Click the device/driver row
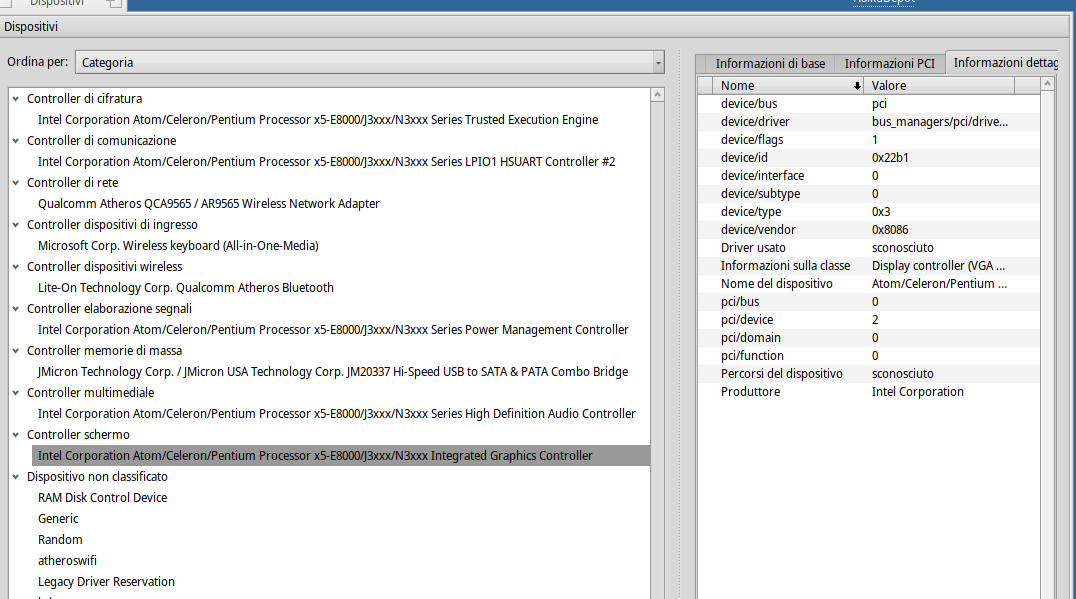This screenshot has height=599, width=1076. pos(869,121)
